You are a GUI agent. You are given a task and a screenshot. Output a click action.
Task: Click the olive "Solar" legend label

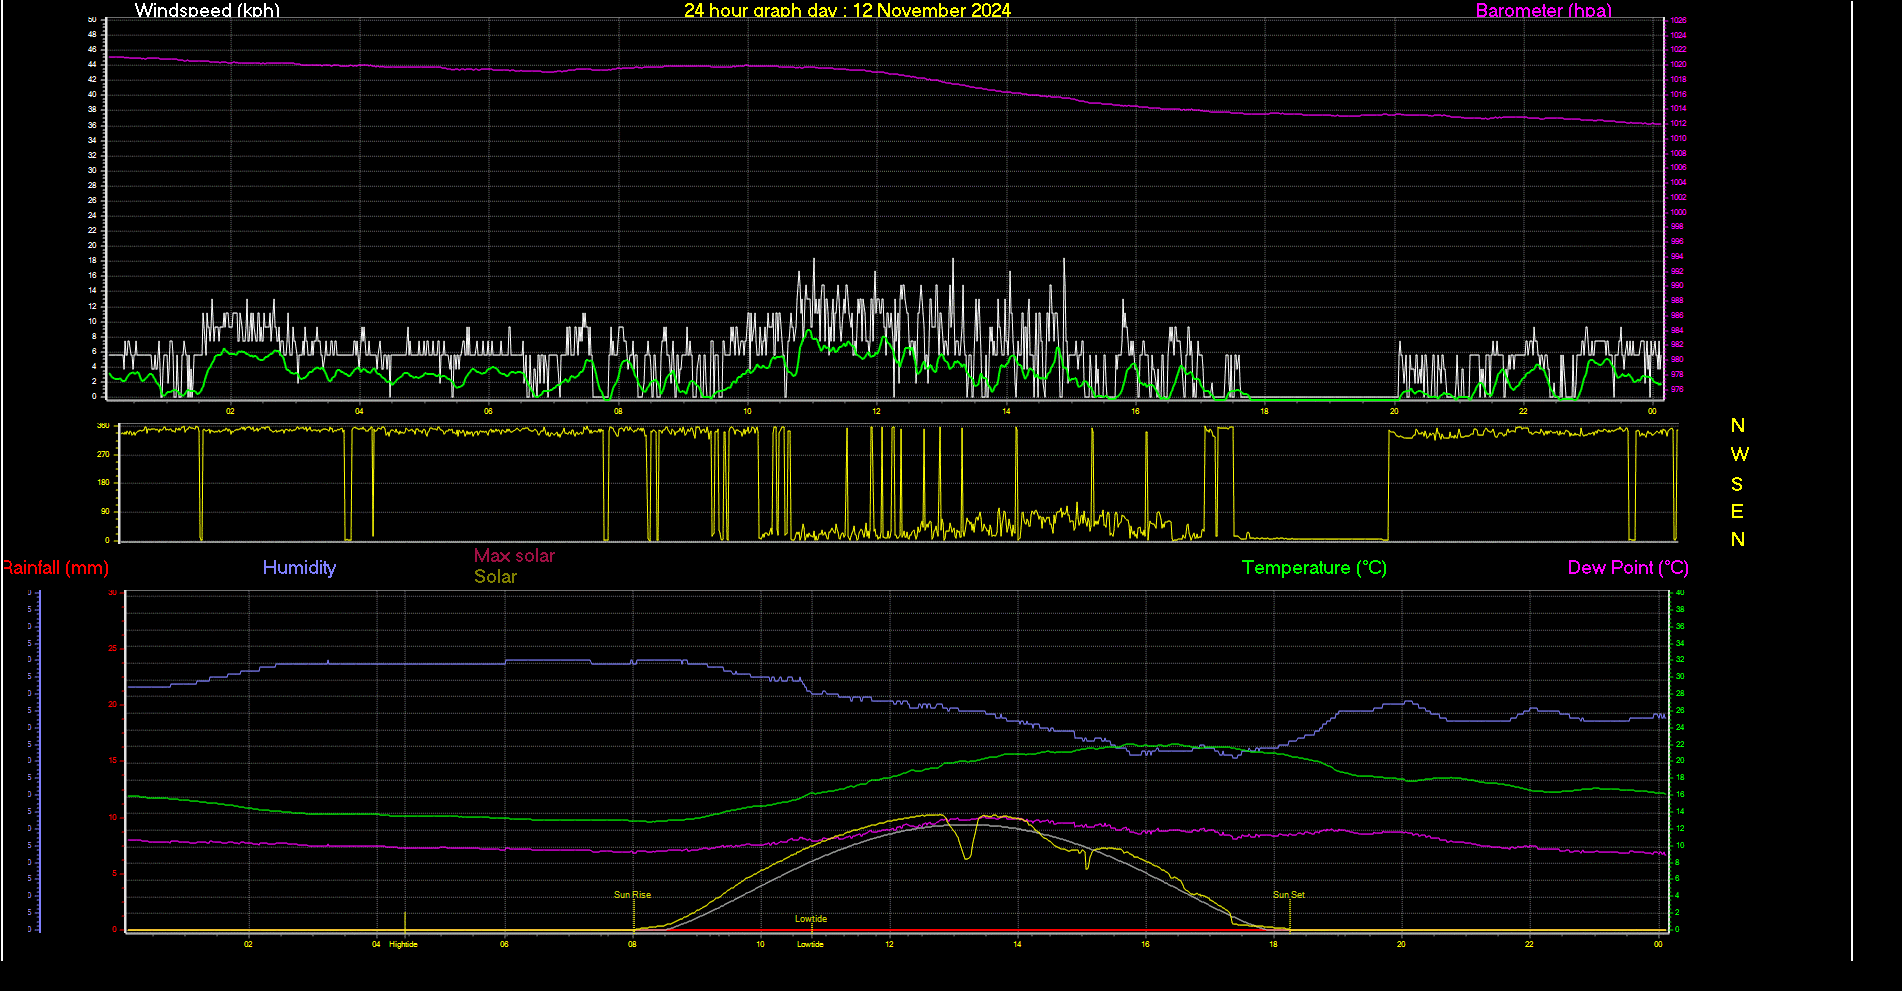pos(495,576)
